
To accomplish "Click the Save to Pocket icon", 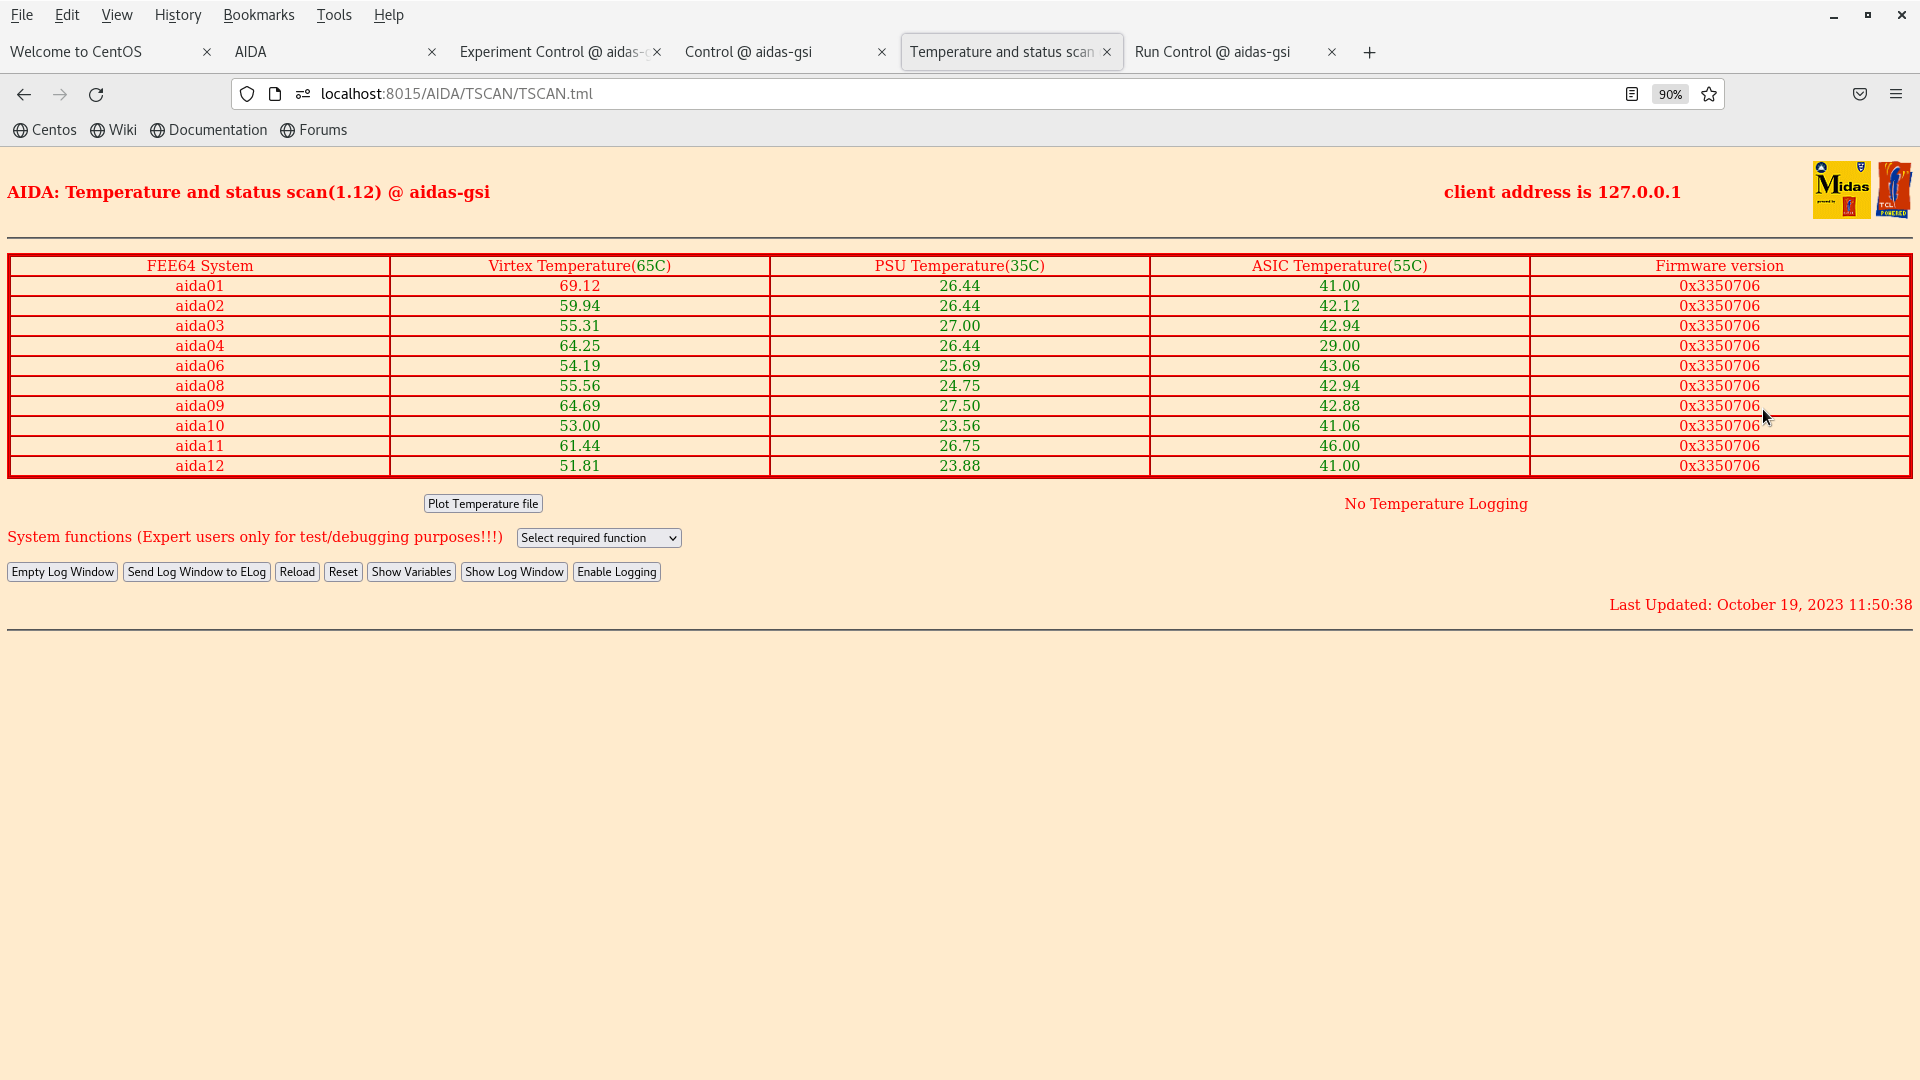I will [x=1860, y=94].
